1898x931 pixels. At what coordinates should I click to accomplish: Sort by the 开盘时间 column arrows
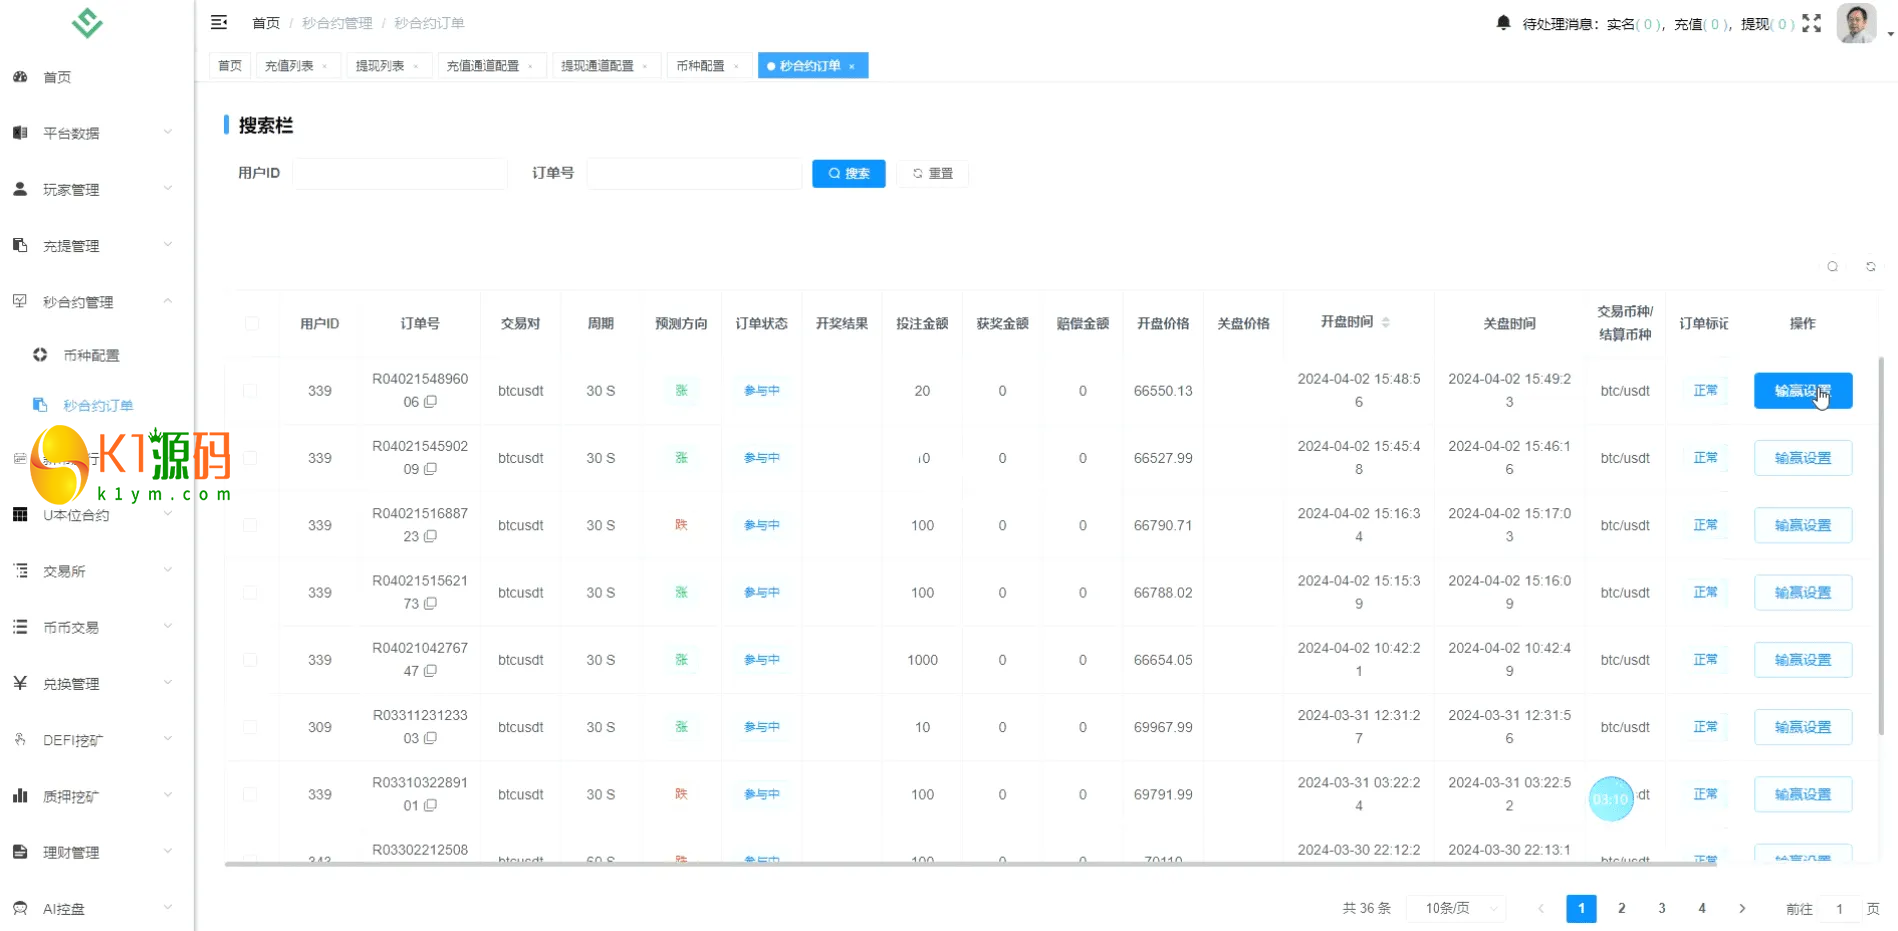click(1385, 322)
